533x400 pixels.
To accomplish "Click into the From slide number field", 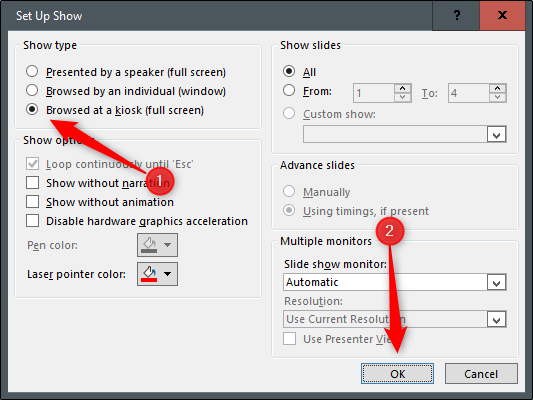I will 374,93.
